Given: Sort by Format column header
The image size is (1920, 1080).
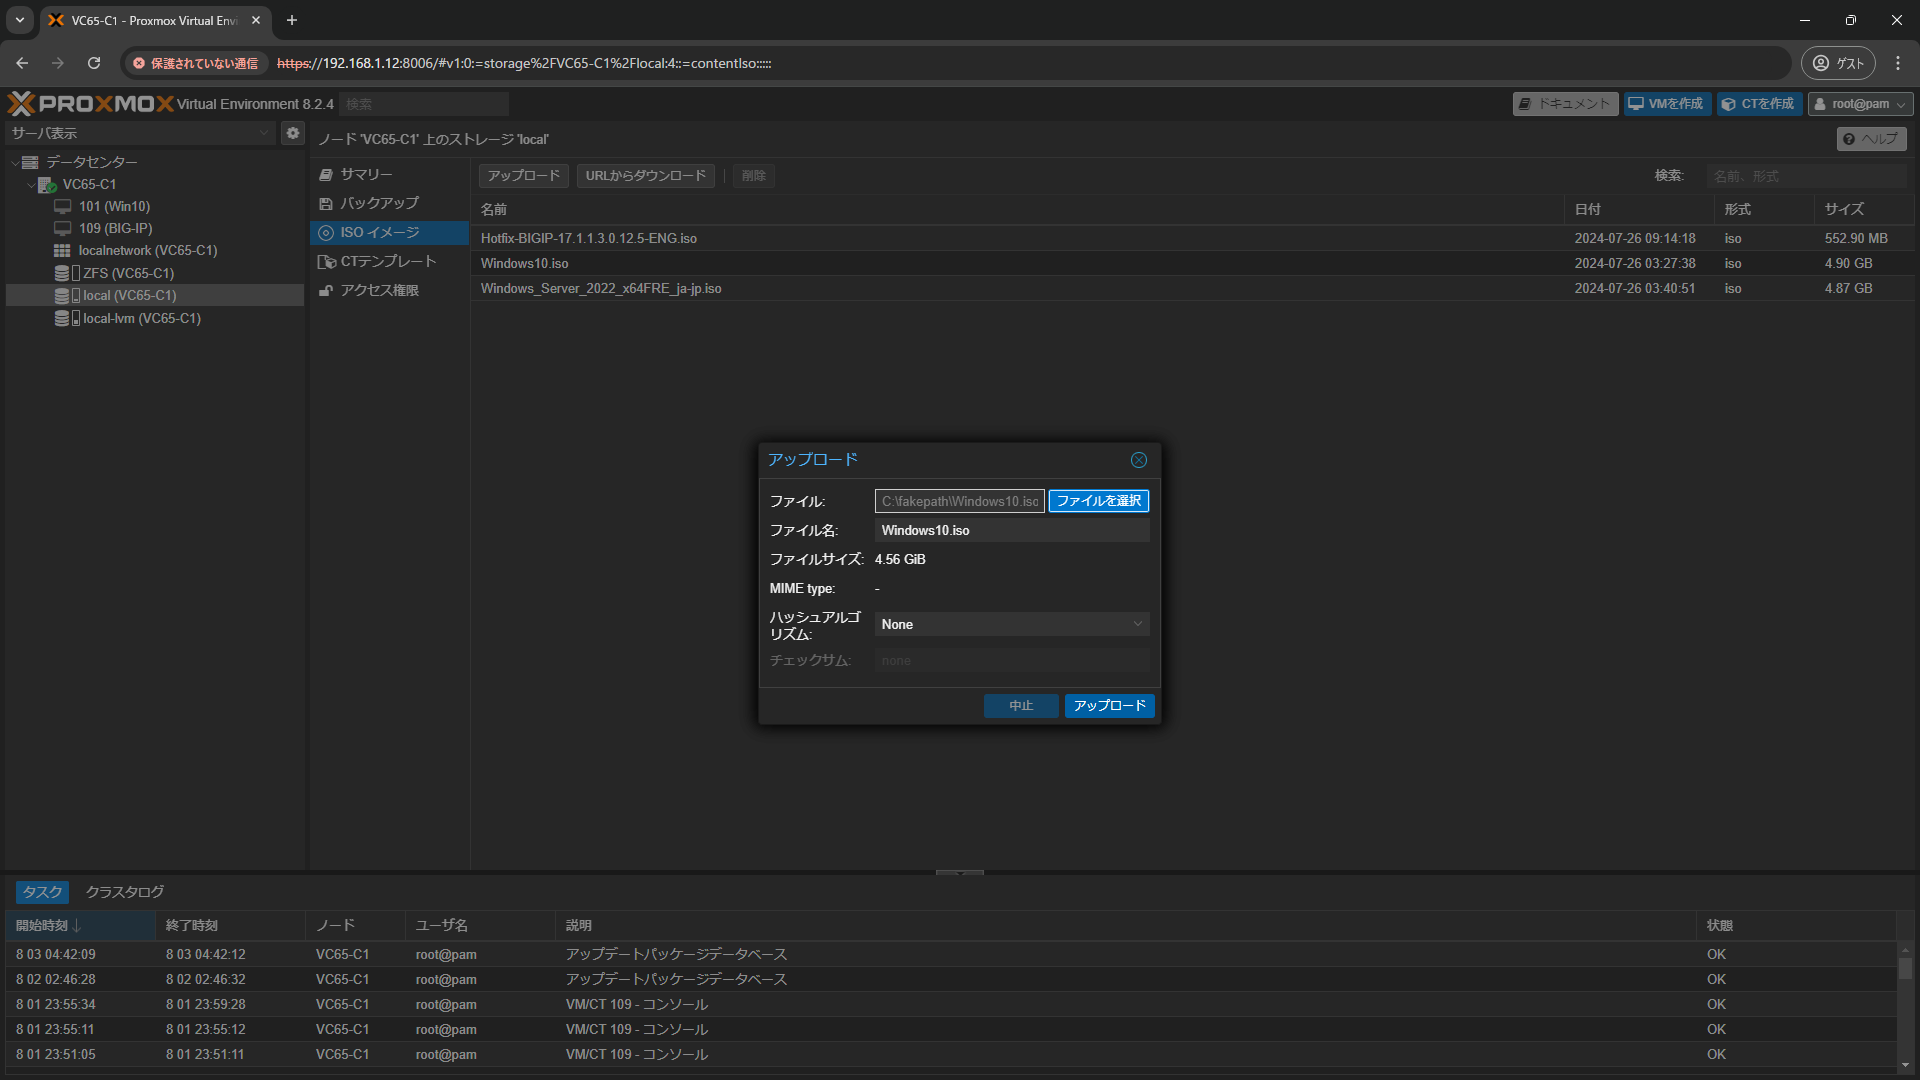Looking at the screenshot, I should (1764, 209).
